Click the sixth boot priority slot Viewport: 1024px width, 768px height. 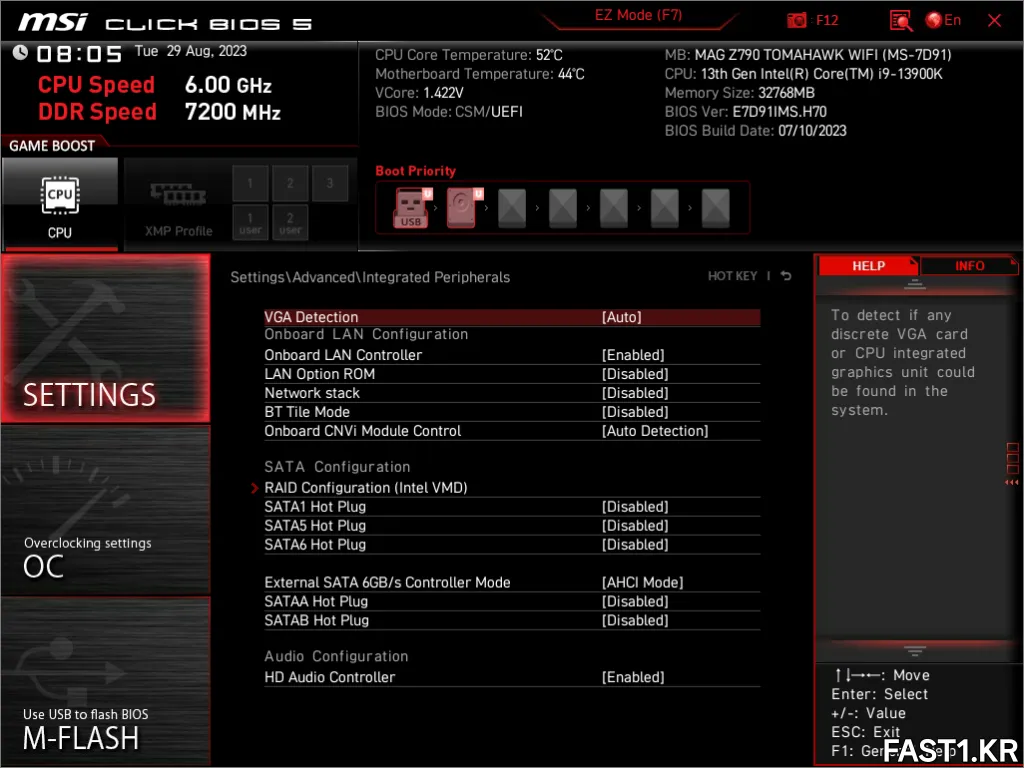point(665,208)
